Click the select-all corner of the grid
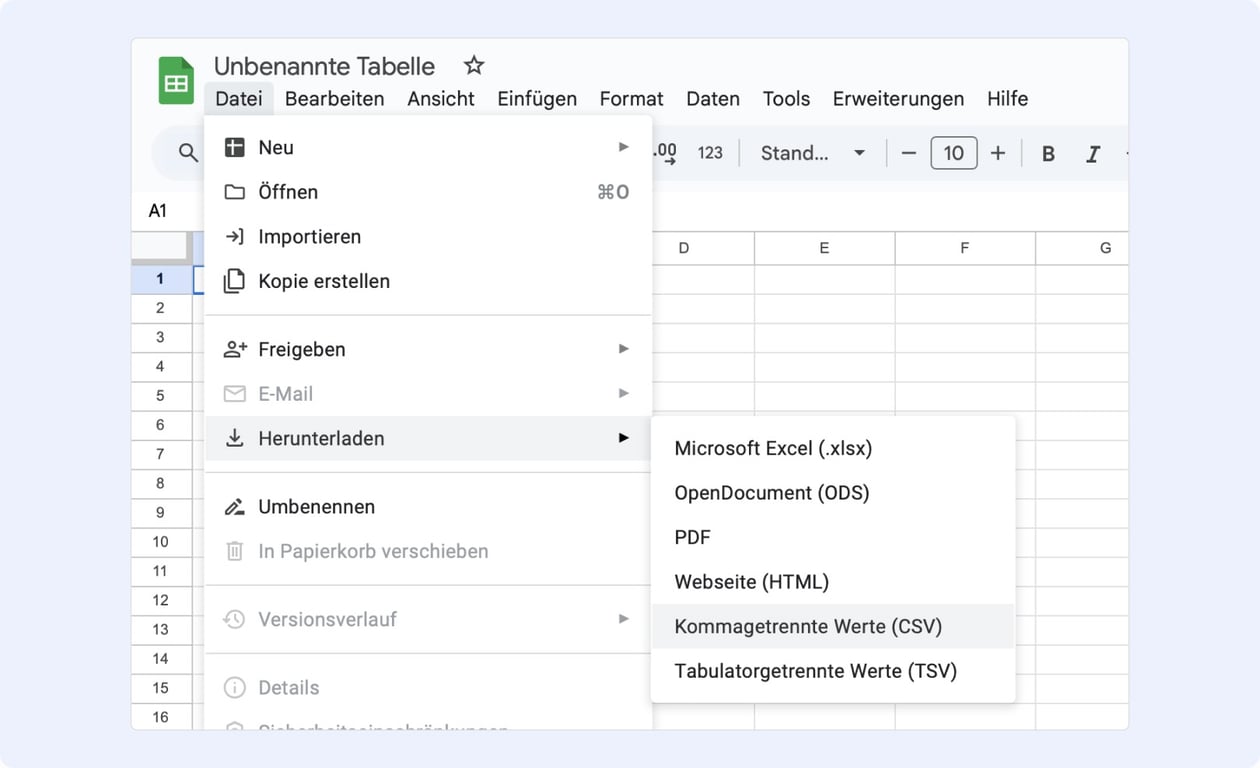Screen dimensions: 1260x768 161,248
